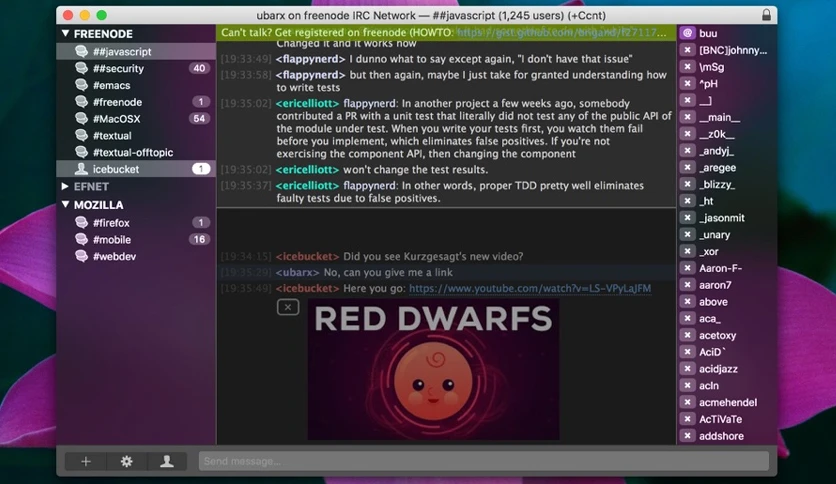The image size is (836, 484).
Task: Select the #webdev channel
Action: click(136, 256)
